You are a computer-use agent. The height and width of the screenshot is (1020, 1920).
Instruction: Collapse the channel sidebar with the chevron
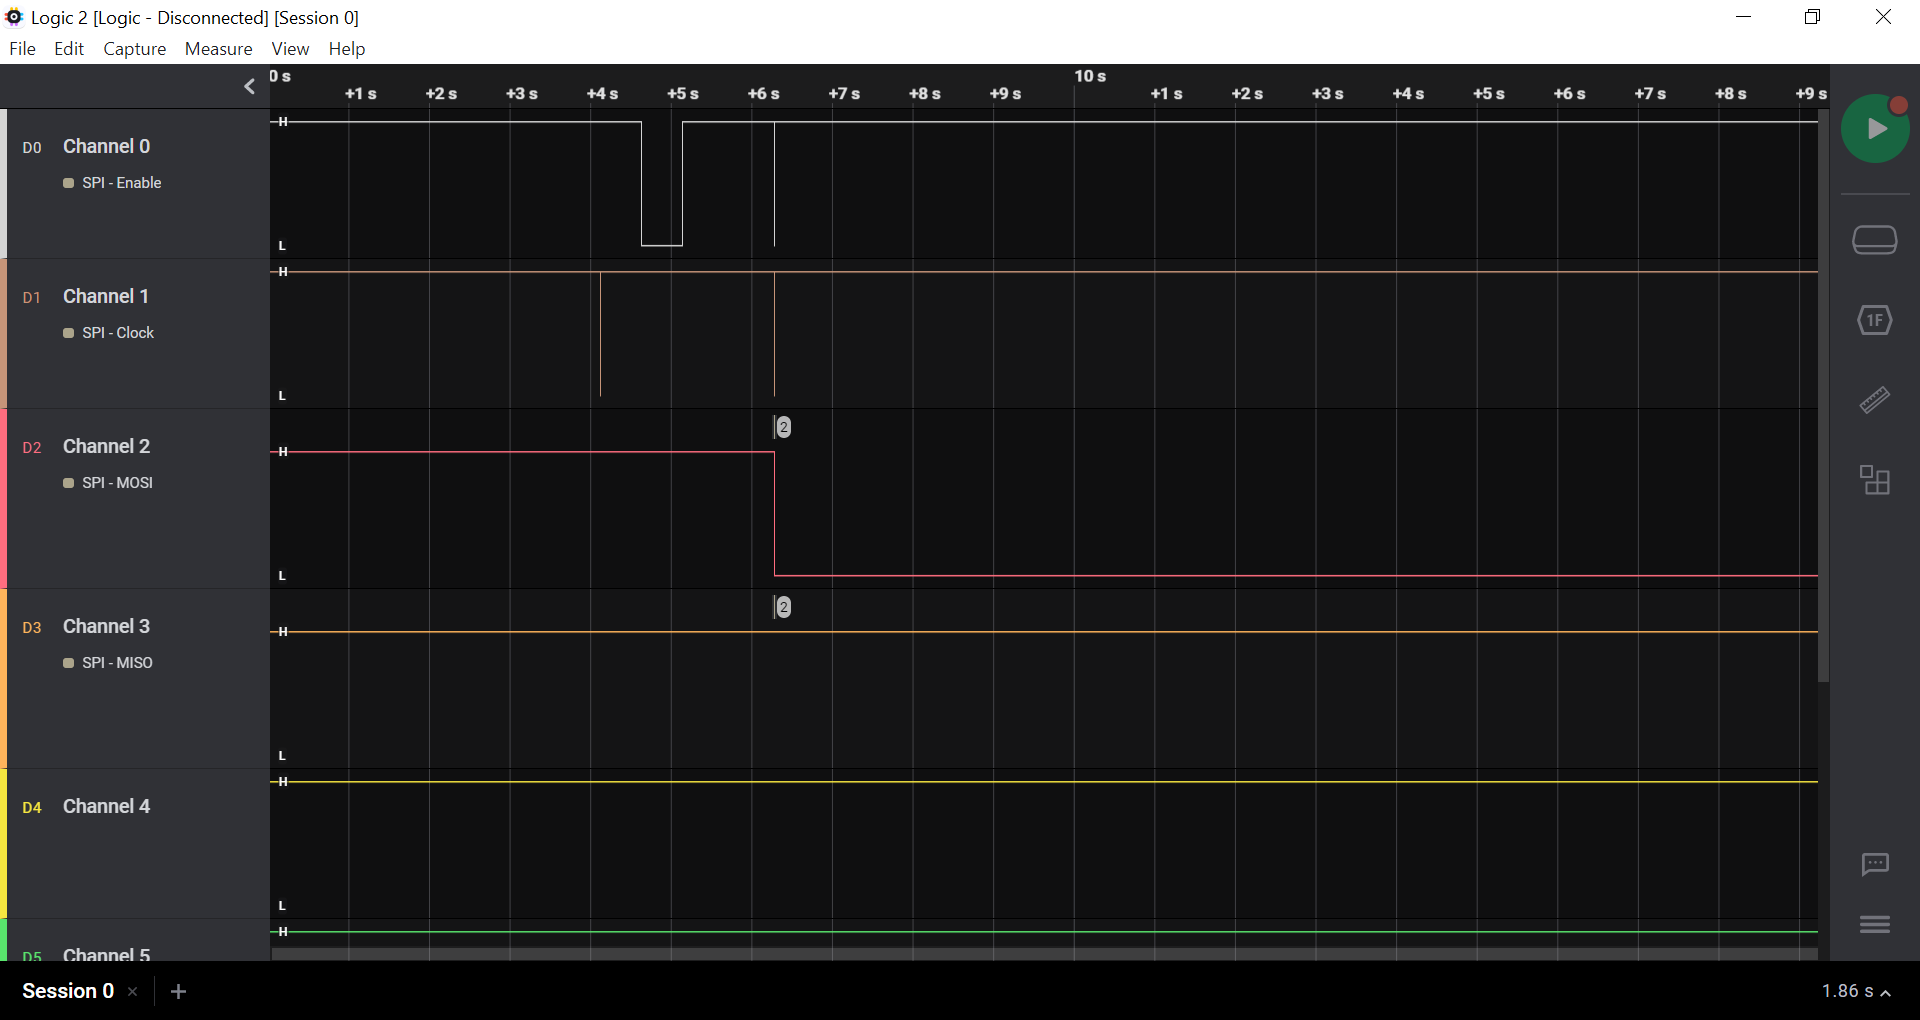(x=249, y=87)
